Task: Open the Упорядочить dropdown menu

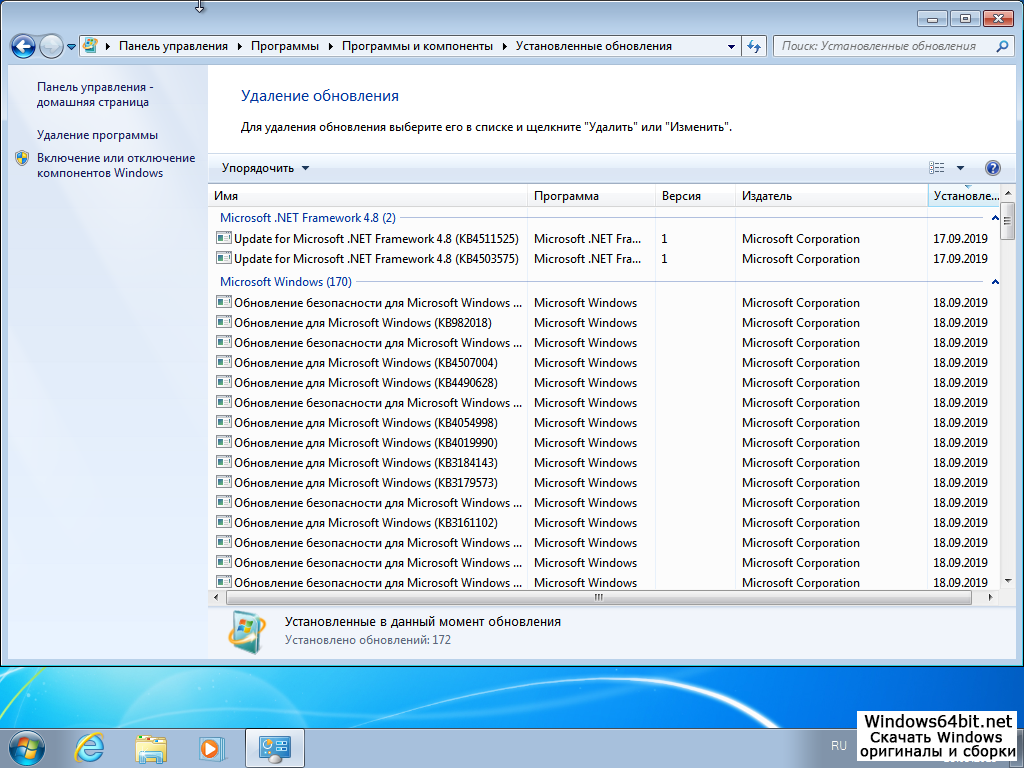Action: 265,168
